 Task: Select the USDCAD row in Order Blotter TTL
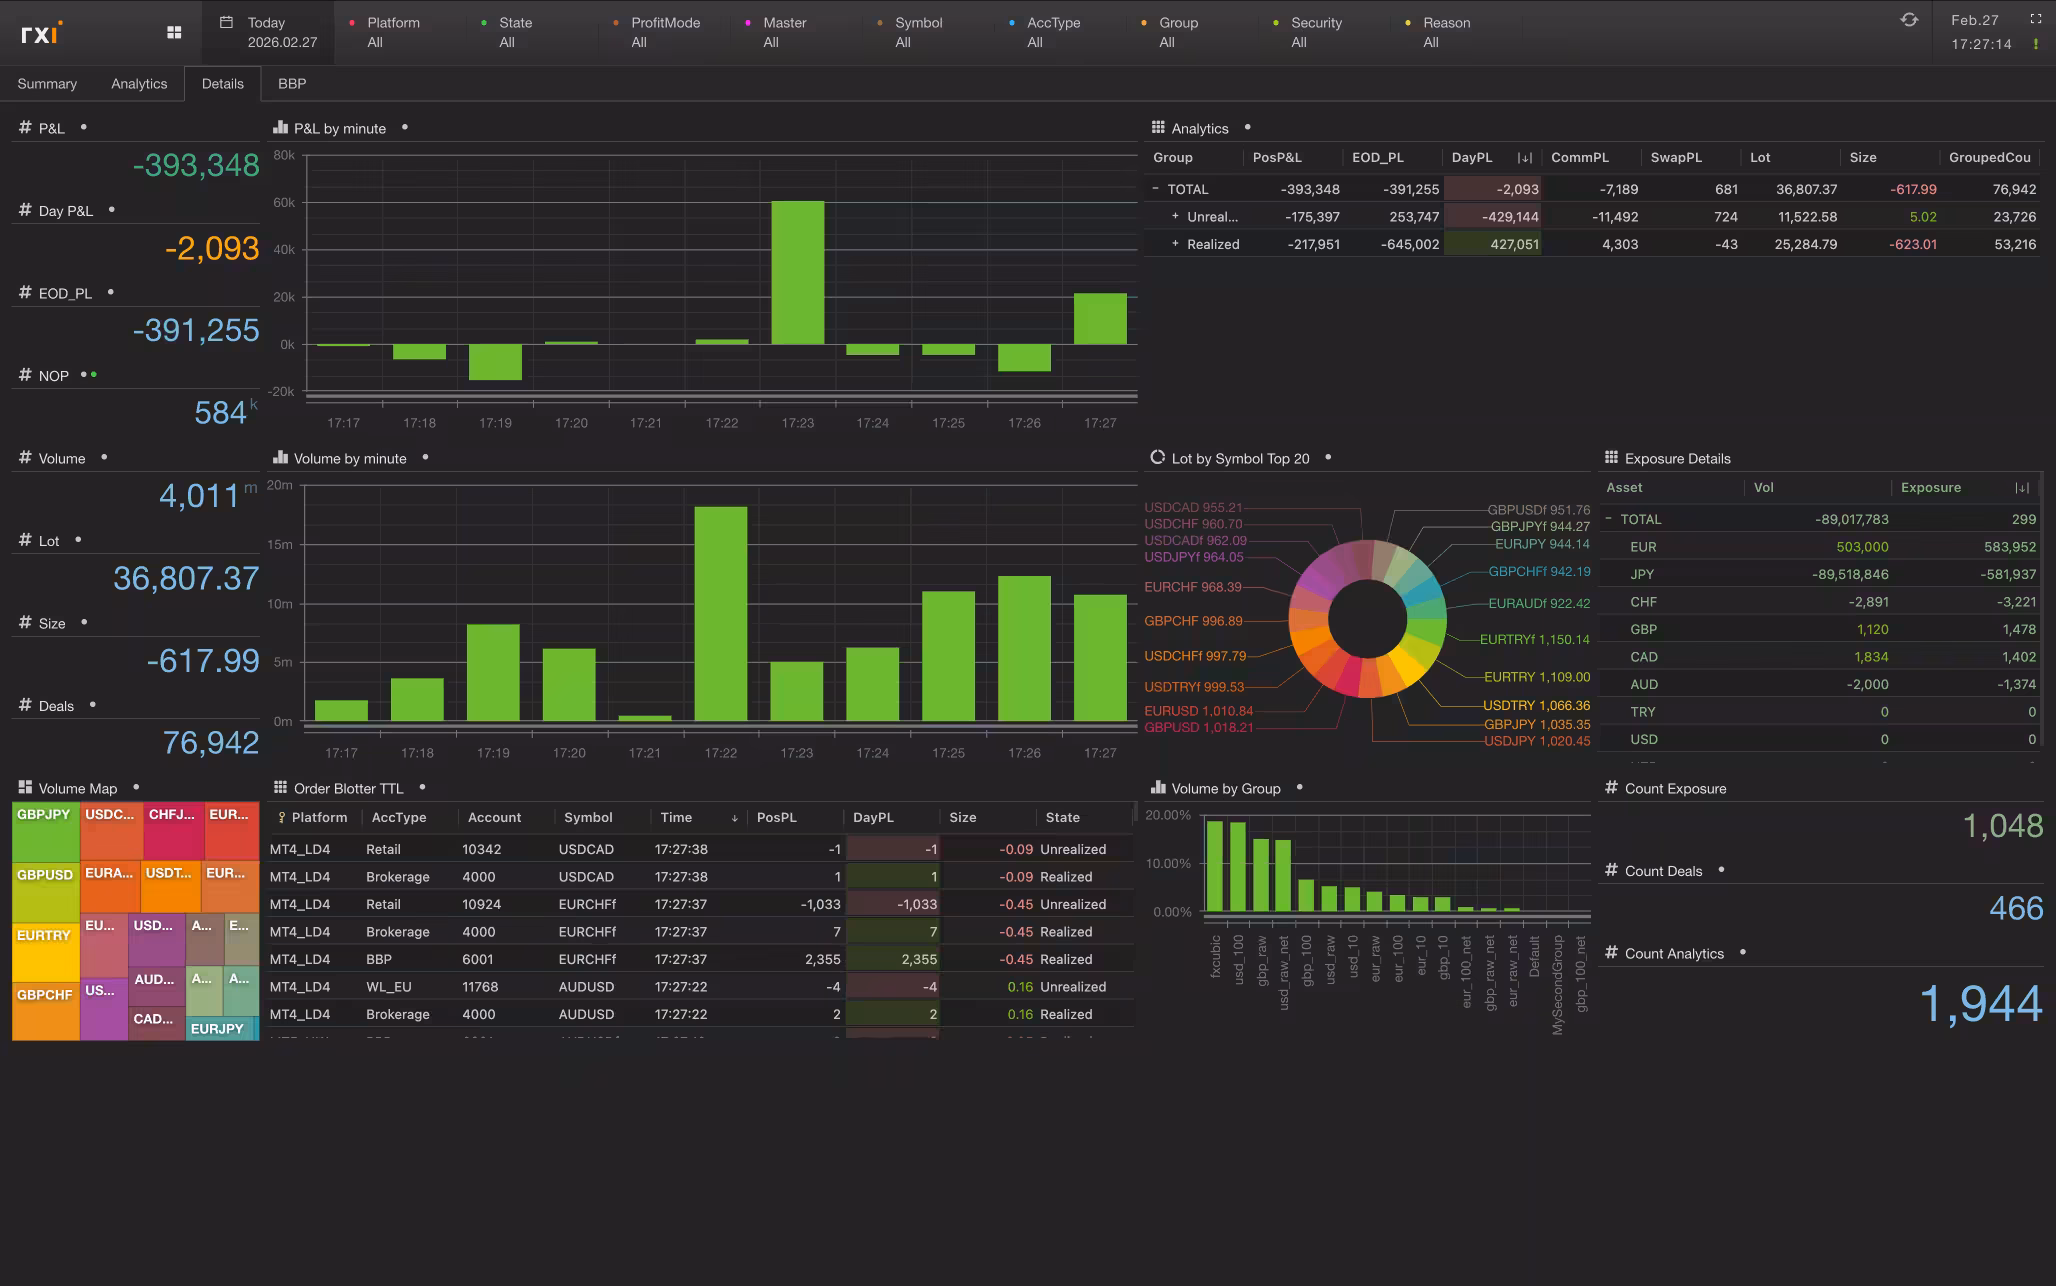tap(587, 849)
